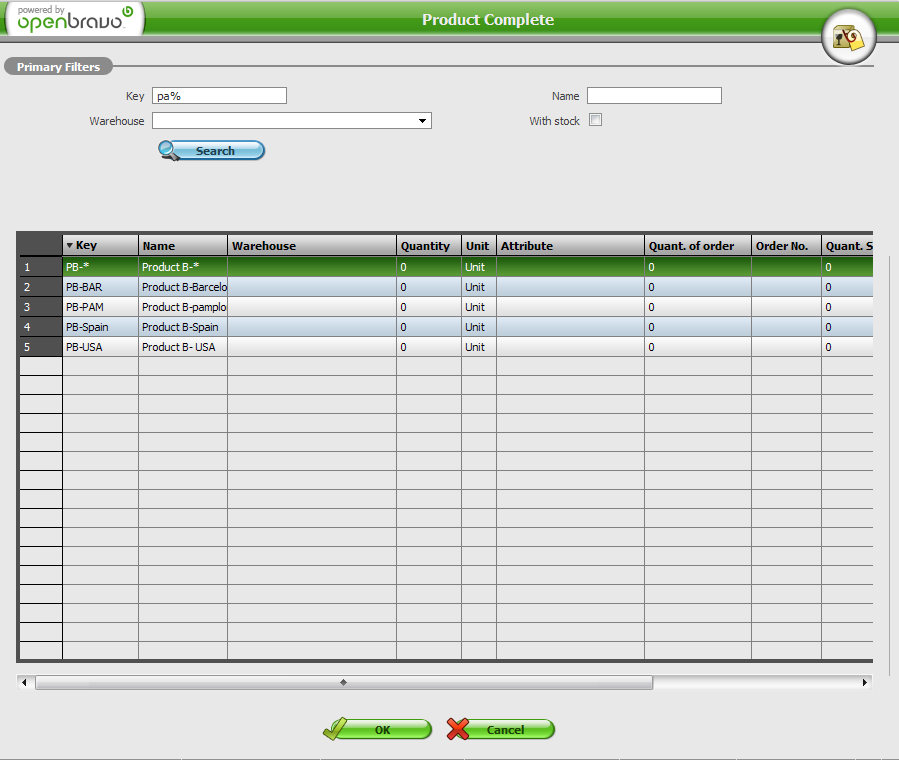This screenshot has height=760, width=899.
Task: Click row number 2 in grid
Action: point(41,287)
